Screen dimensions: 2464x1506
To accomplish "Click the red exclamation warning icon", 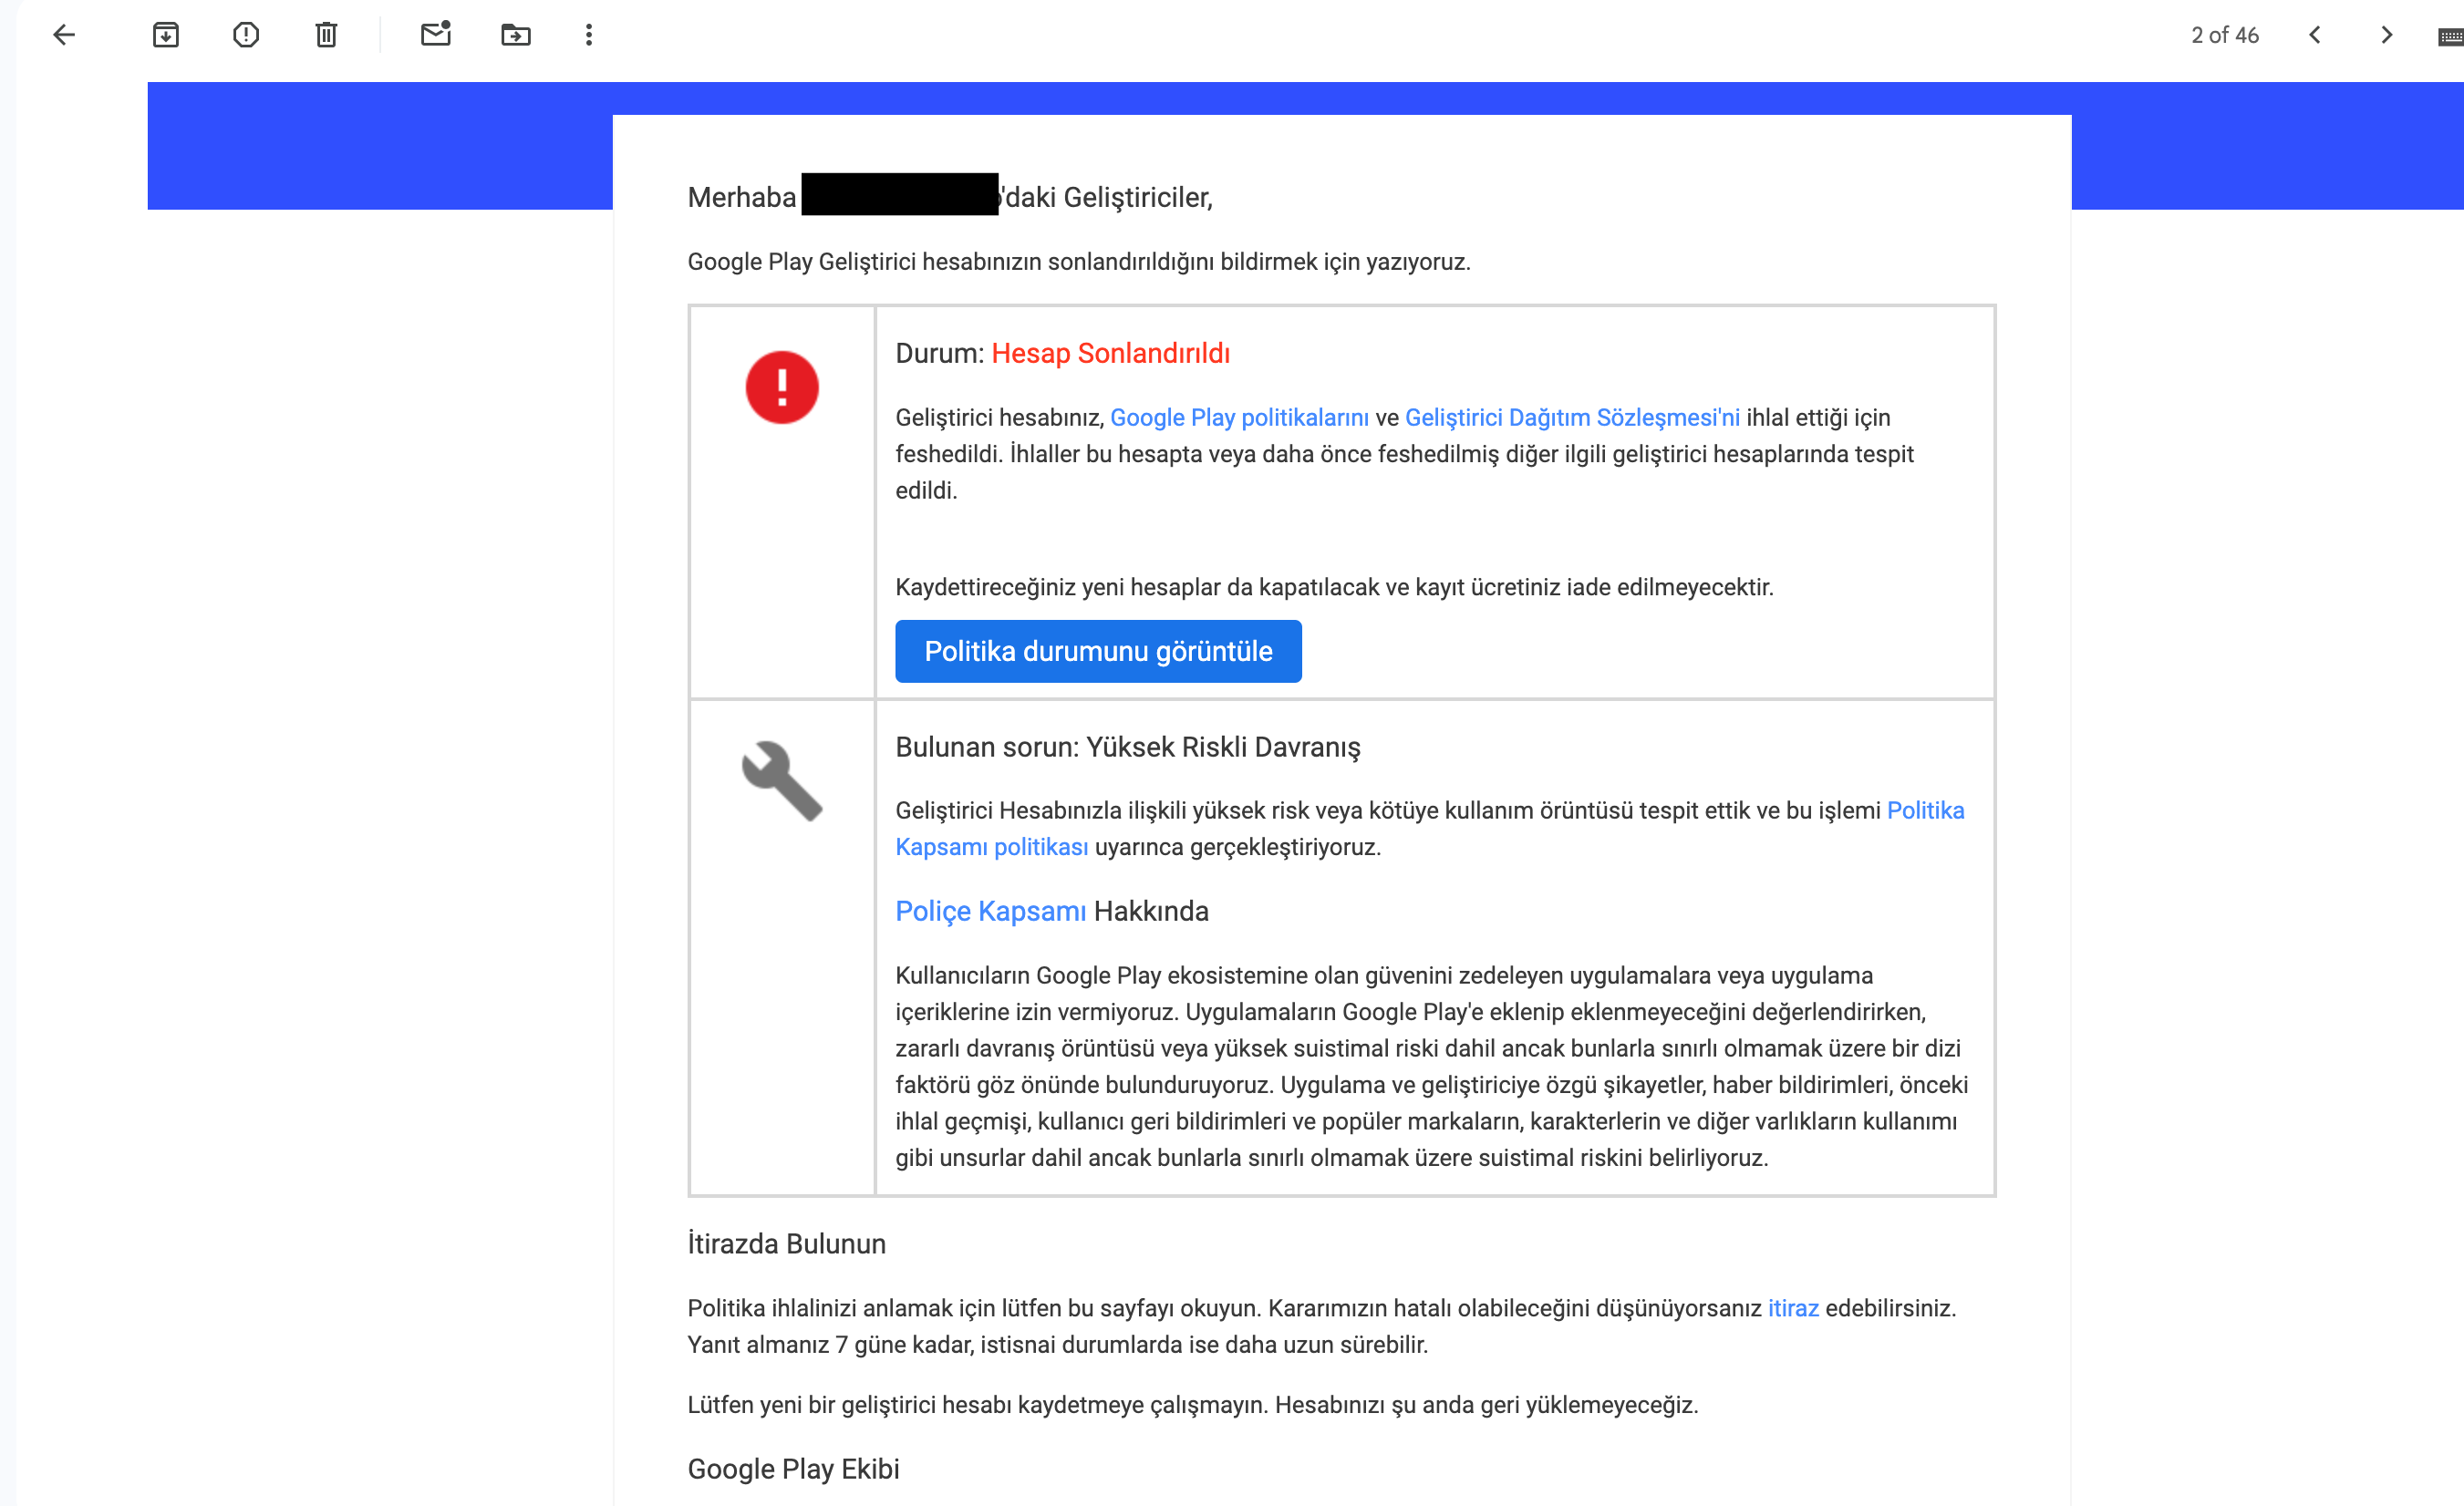I will 782,387.
